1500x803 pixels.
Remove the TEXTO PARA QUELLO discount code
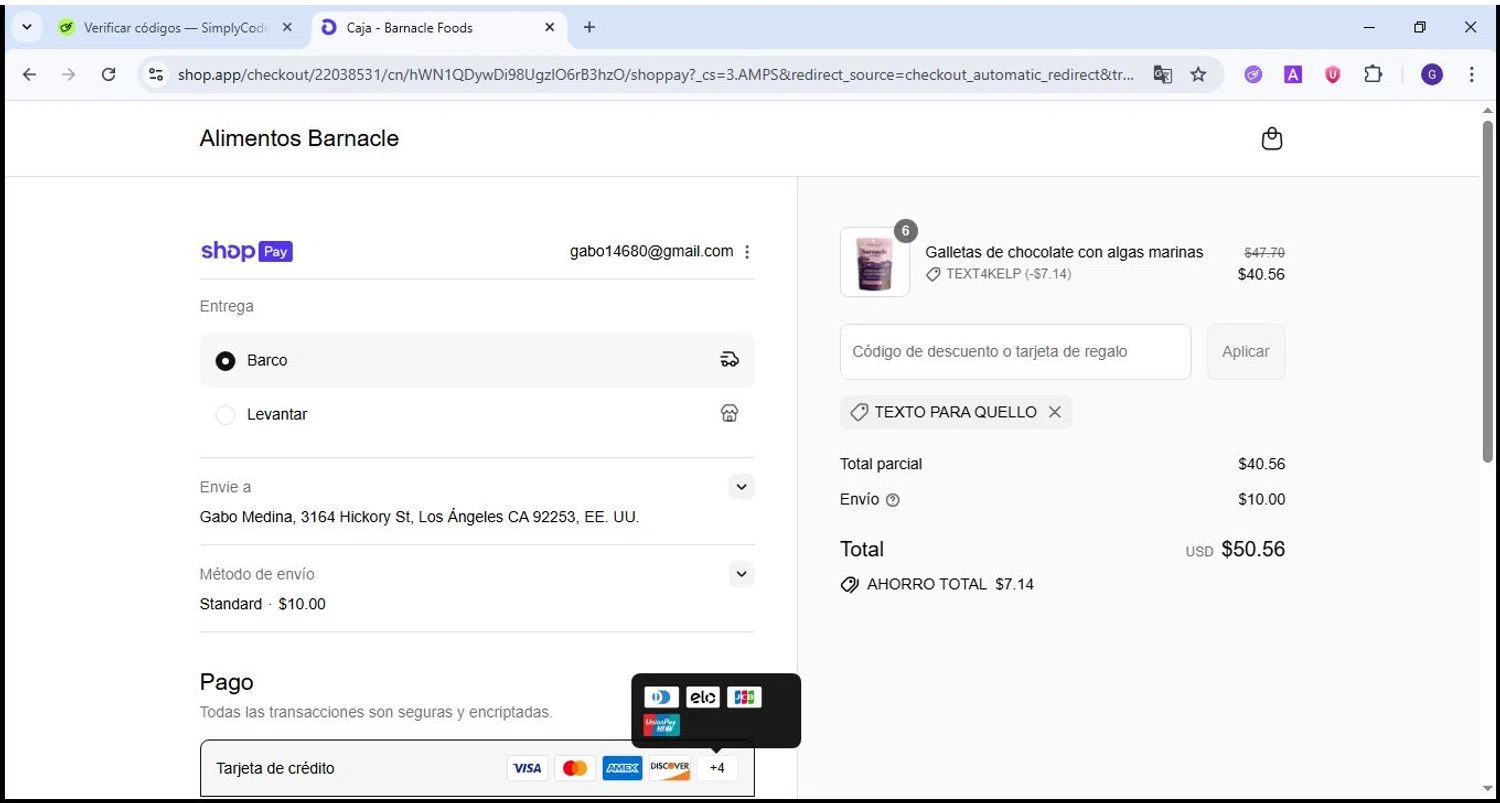[x=1054, y=412]
